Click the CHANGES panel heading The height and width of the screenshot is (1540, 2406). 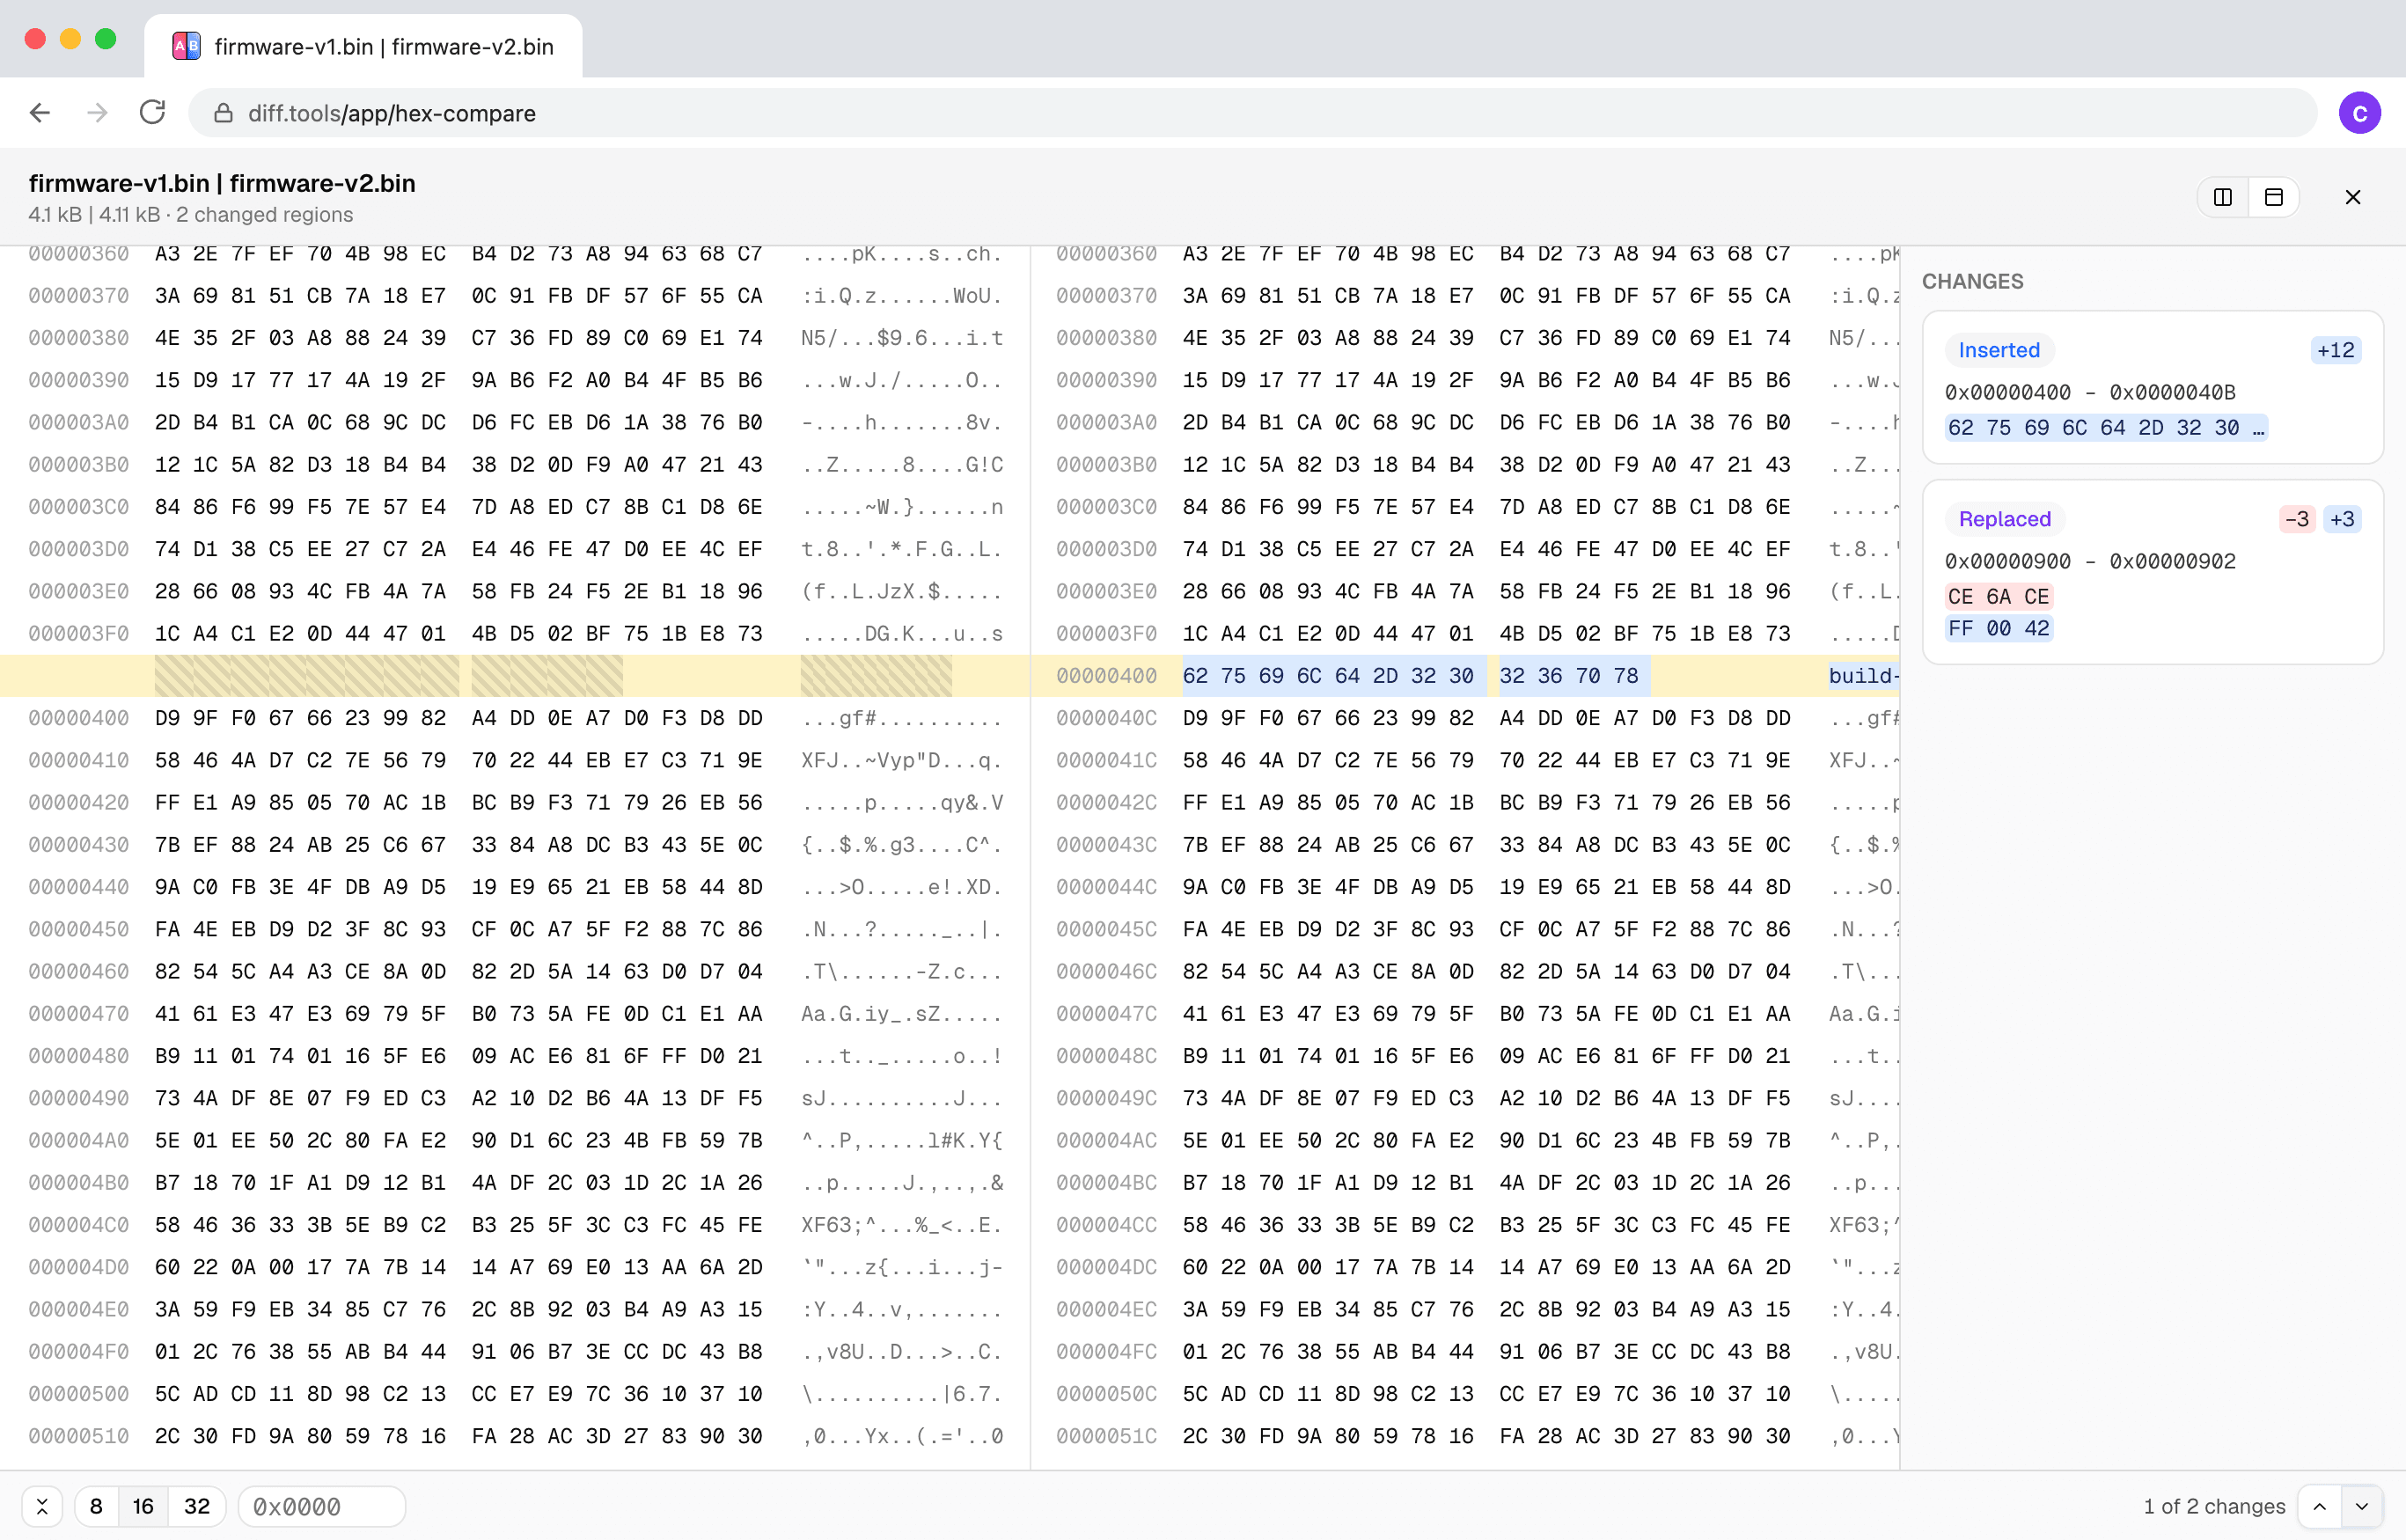coord(1972,281)
